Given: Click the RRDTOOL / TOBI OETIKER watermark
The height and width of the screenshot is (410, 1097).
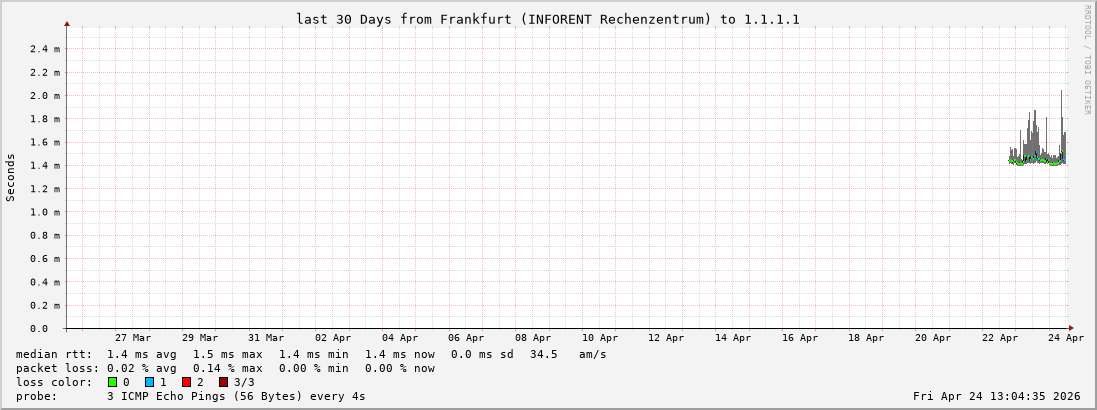Looking at the screenshot, I should [1087, 57].
